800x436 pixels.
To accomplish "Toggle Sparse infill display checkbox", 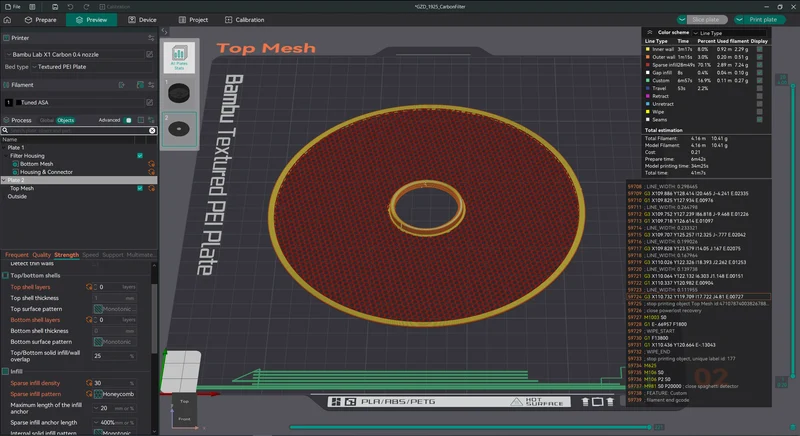I will click(x=759, y=65).
